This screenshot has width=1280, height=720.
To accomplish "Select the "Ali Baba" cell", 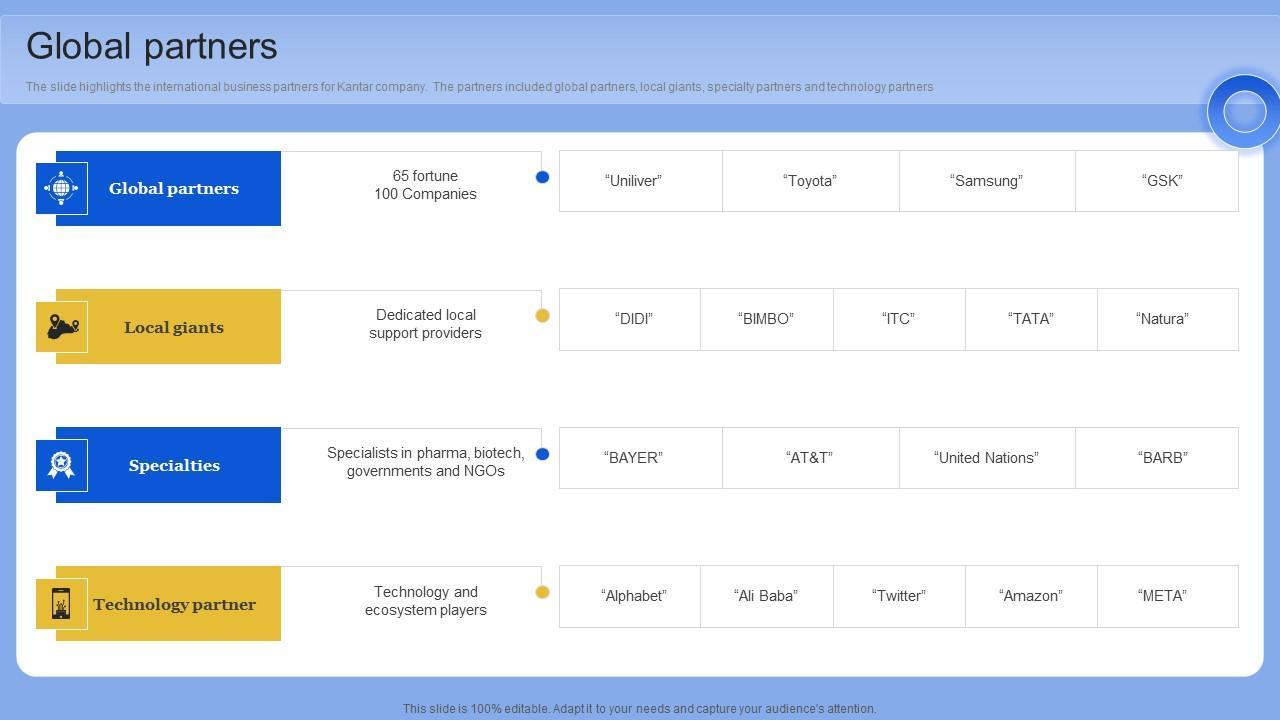I will (767, 597).
